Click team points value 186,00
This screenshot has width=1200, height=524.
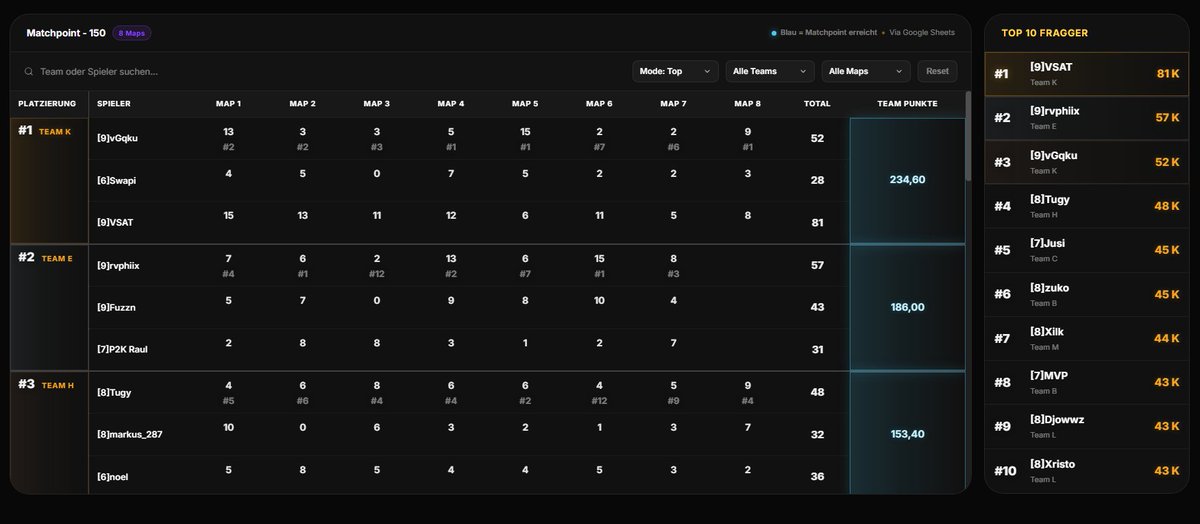[907, 307]
